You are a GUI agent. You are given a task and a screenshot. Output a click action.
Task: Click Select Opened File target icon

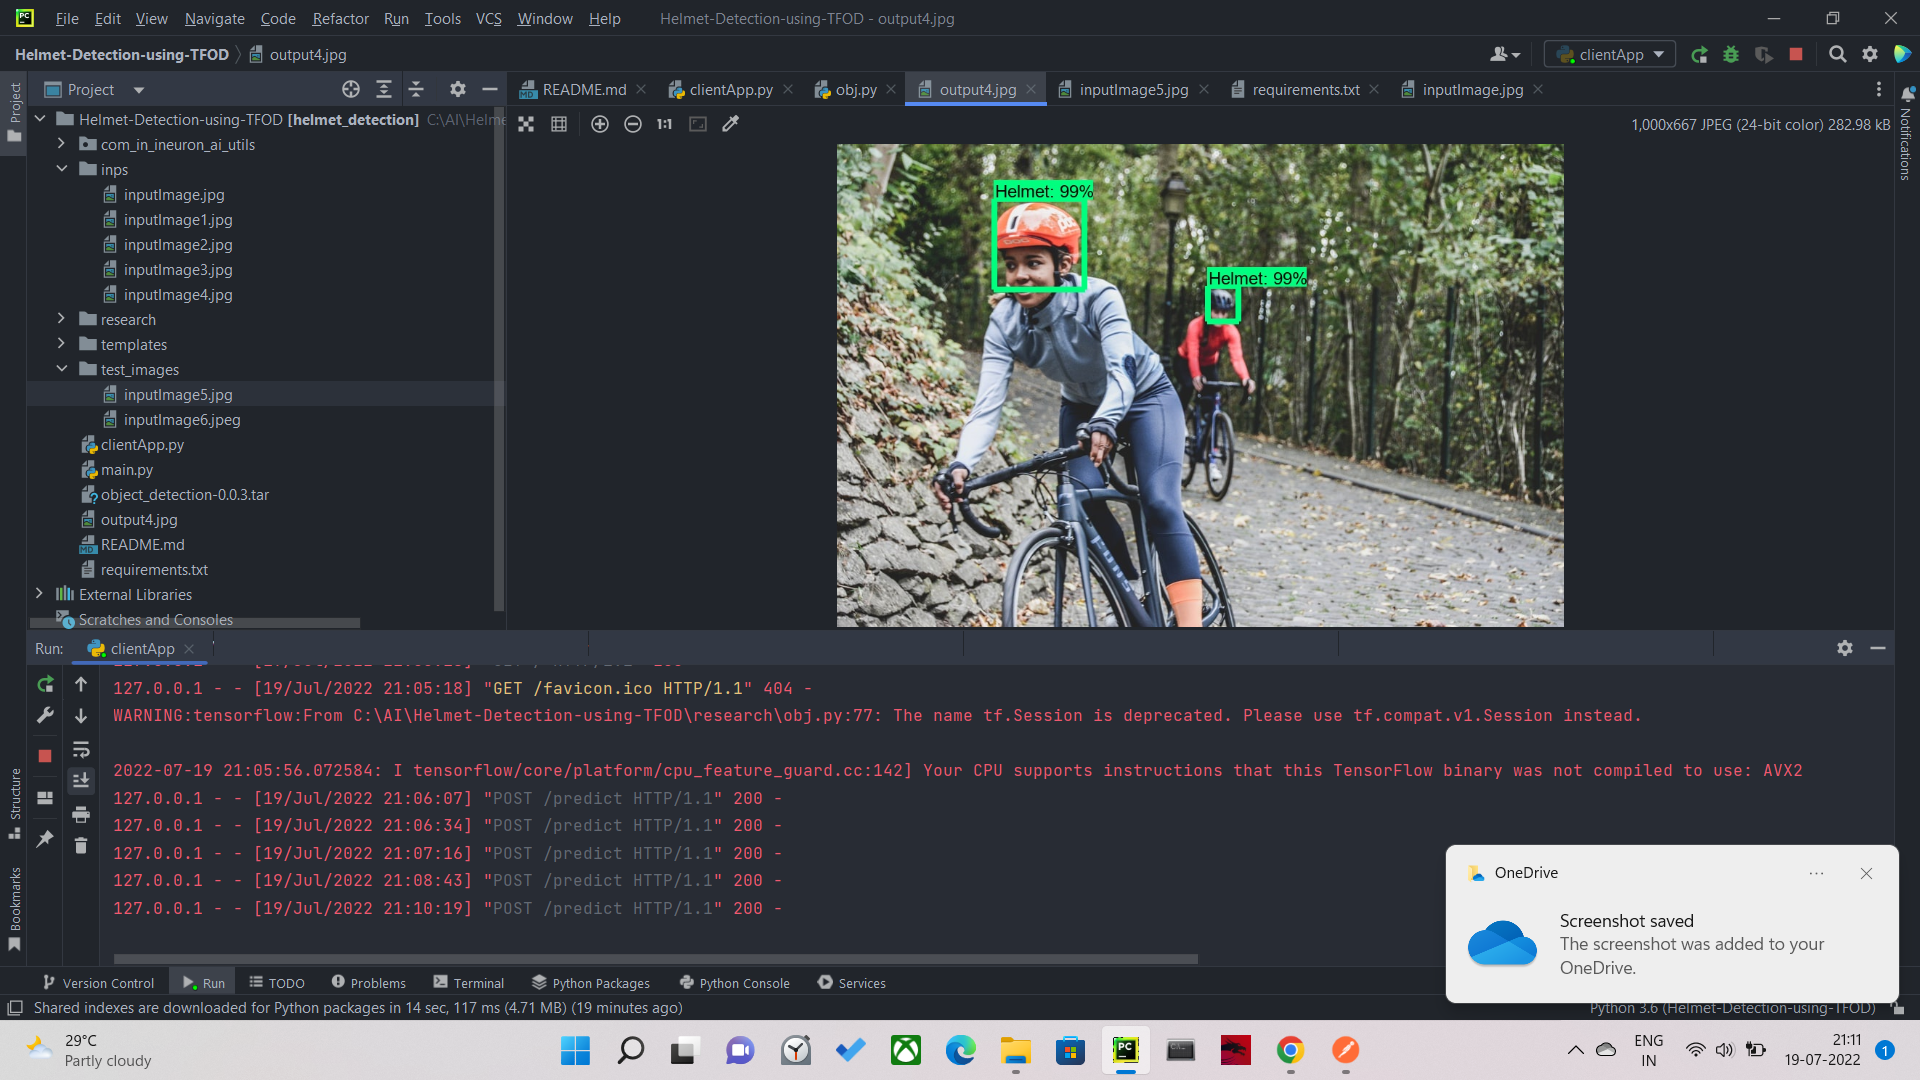(x=350, y=90)
